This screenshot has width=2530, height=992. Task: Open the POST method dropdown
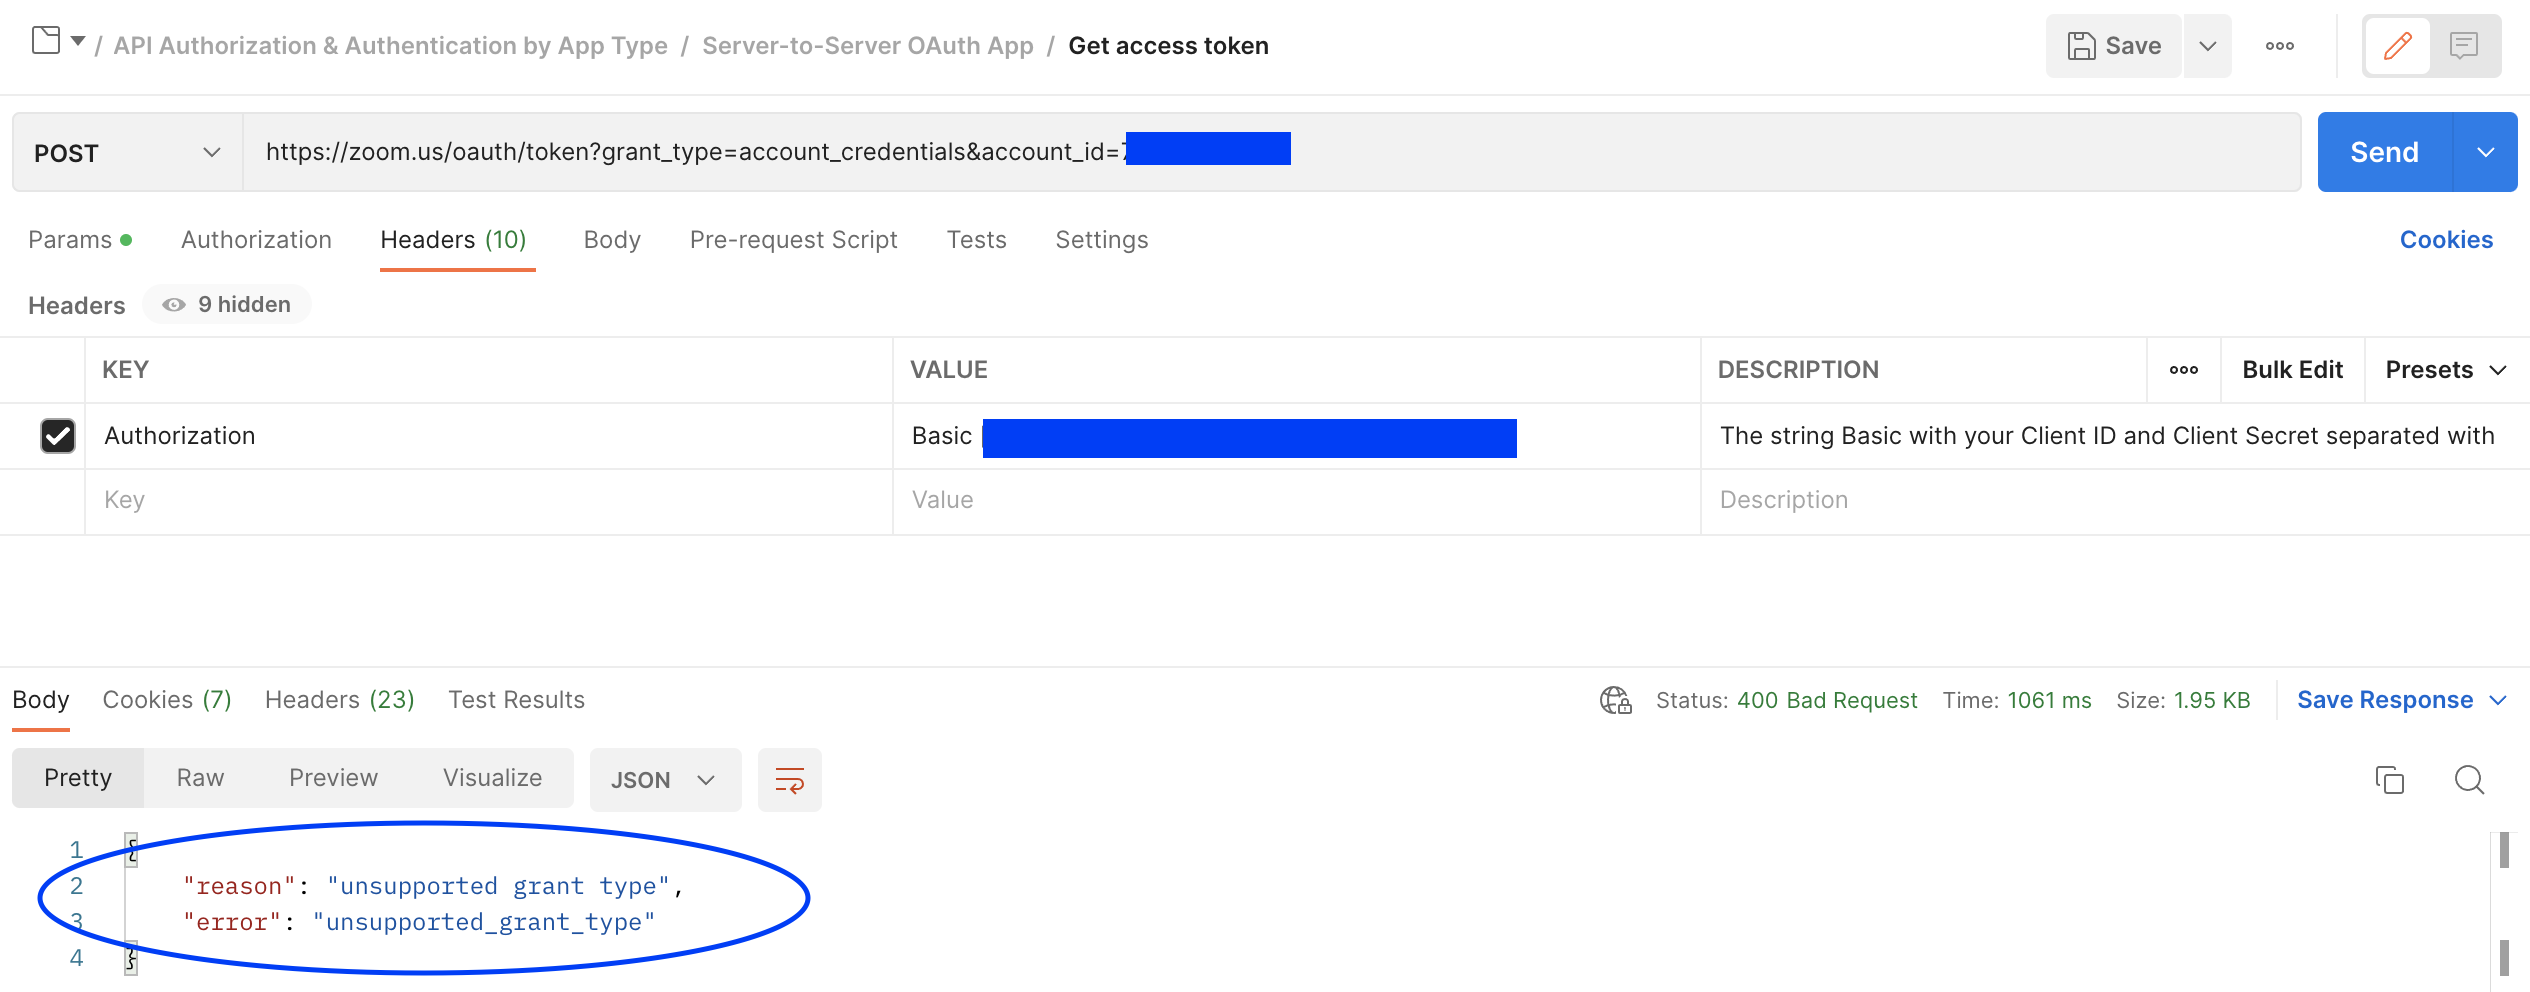pos(127,153)
